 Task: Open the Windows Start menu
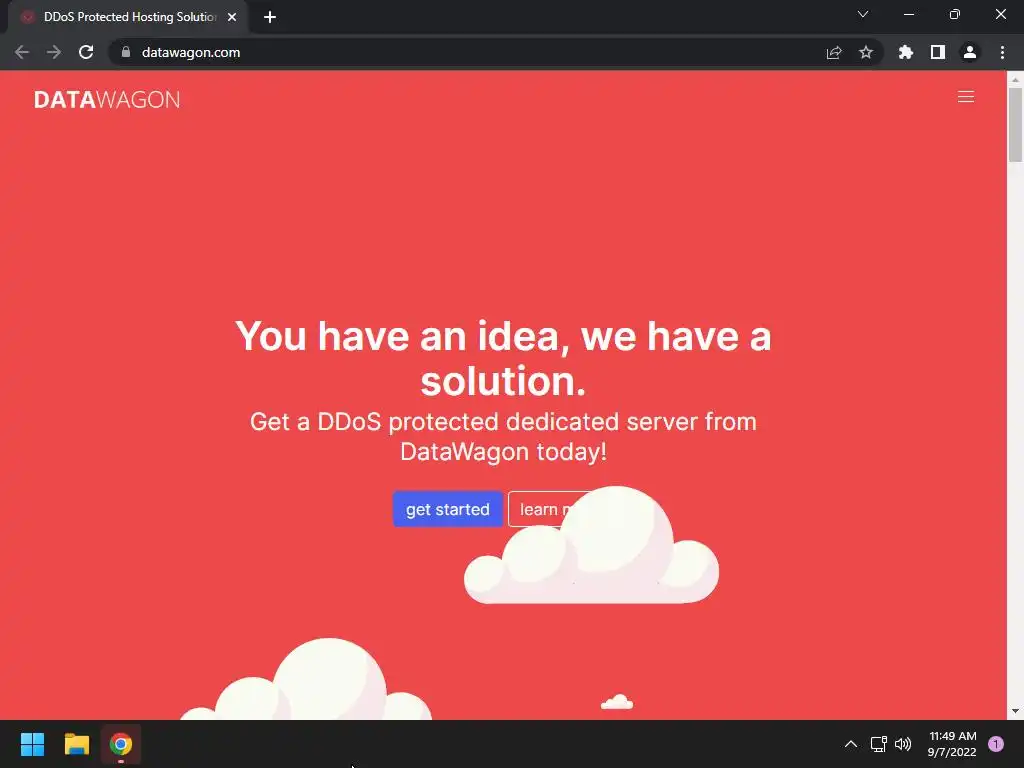tap(32, 744)
